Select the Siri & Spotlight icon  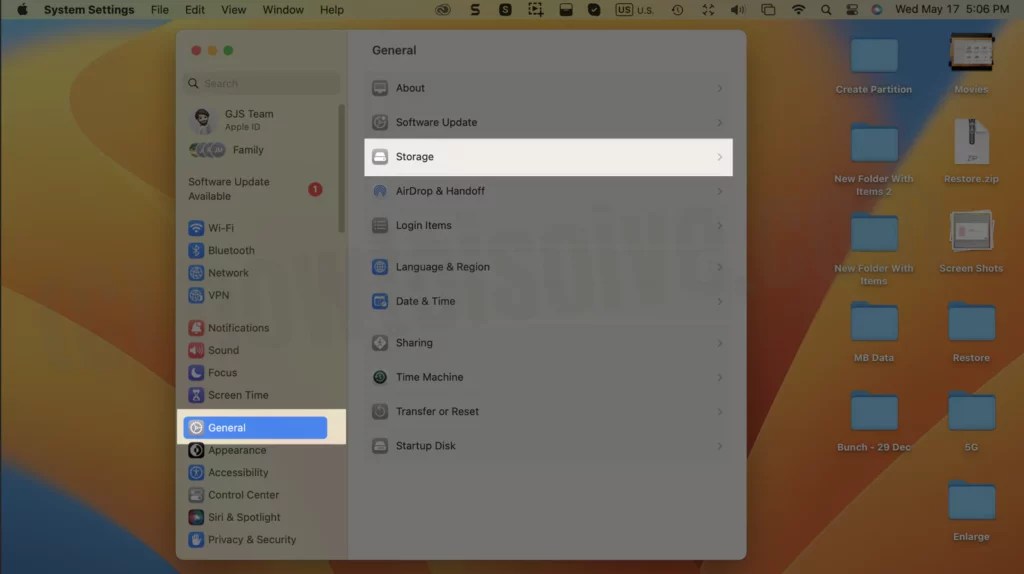click(196, 517)
